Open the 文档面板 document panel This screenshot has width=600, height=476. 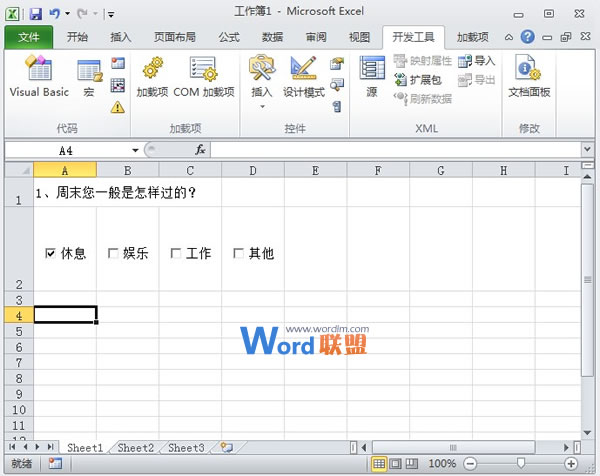pos(529,78)
